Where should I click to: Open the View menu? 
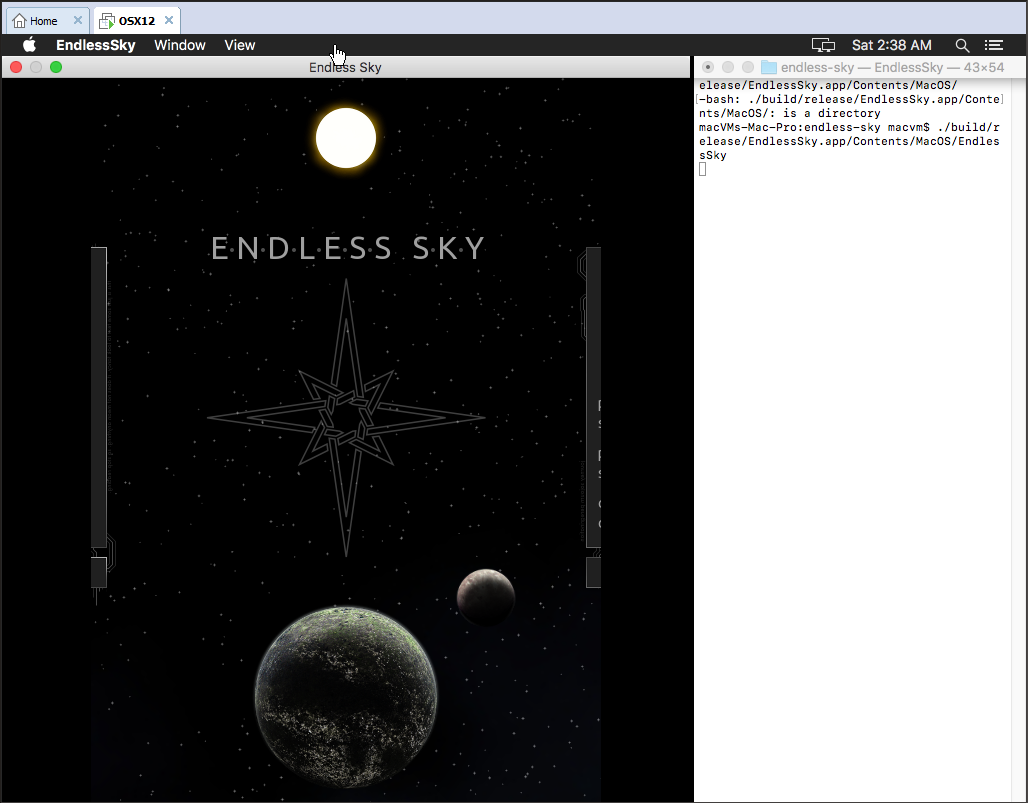[239, 44]
